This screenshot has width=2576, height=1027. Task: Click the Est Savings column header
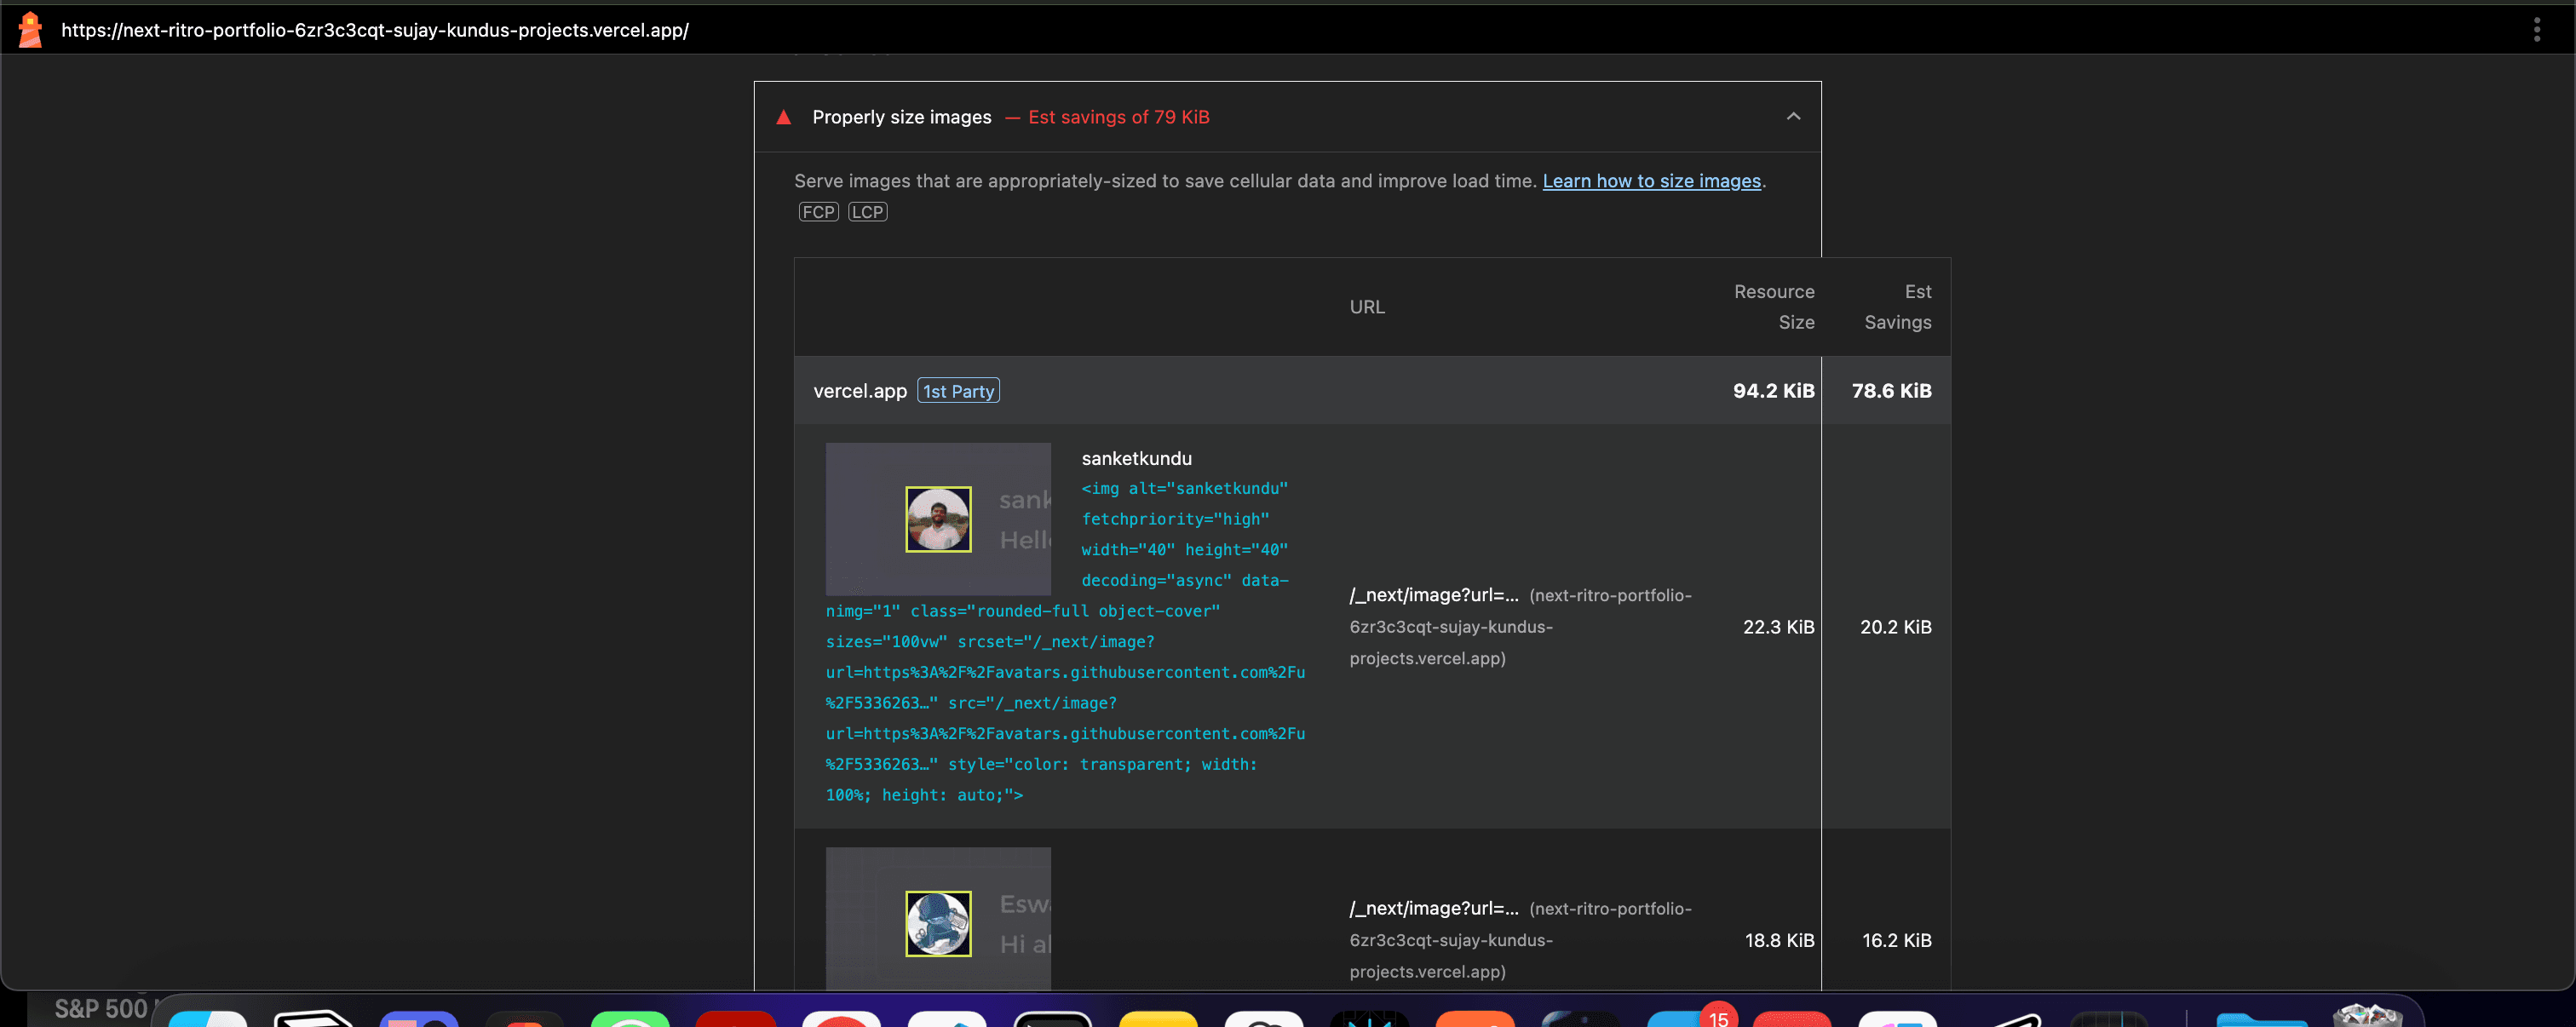tap(1897, 307)
